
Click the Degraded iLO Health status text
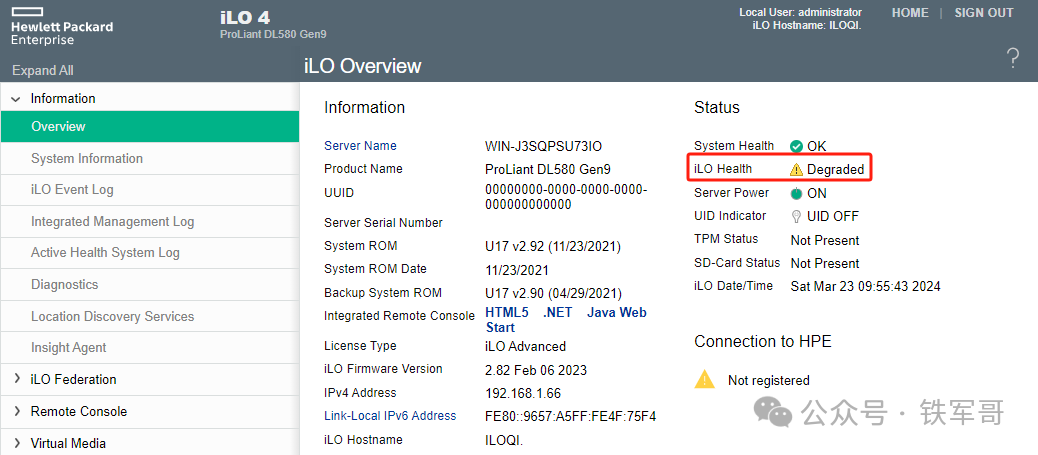coord(835,170)
